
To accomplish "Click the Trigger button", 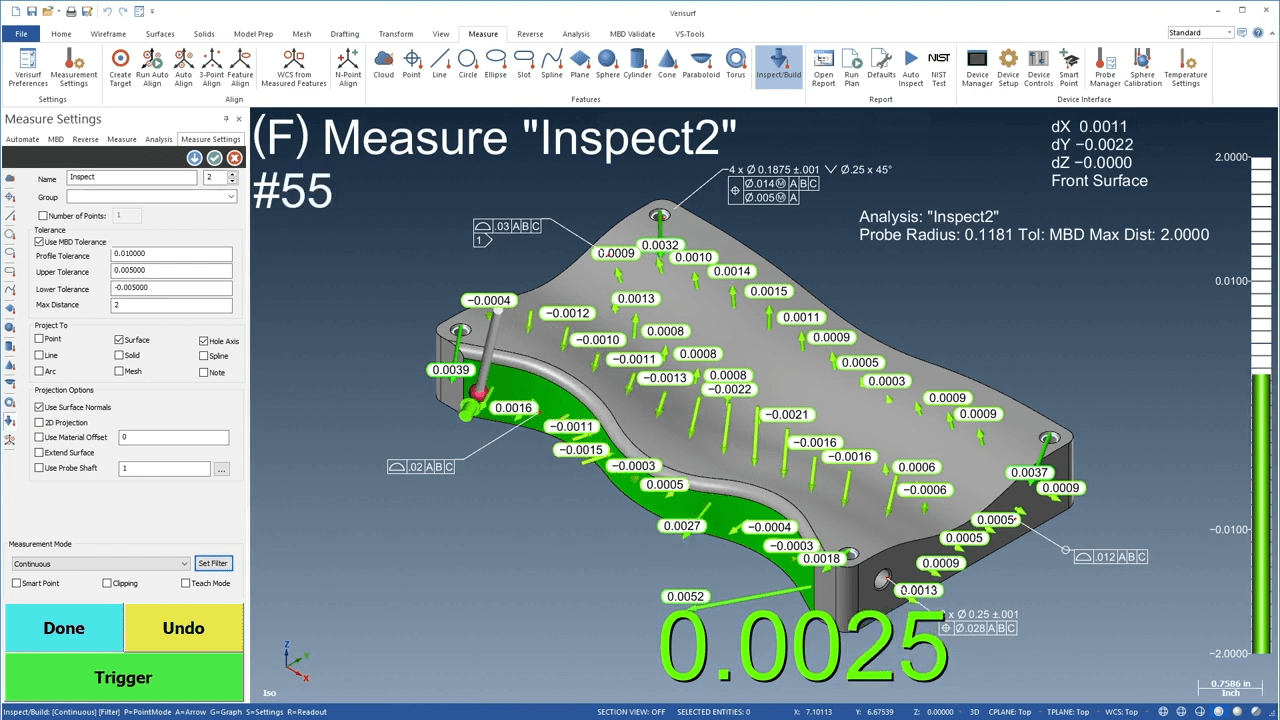I will (124, 677).
